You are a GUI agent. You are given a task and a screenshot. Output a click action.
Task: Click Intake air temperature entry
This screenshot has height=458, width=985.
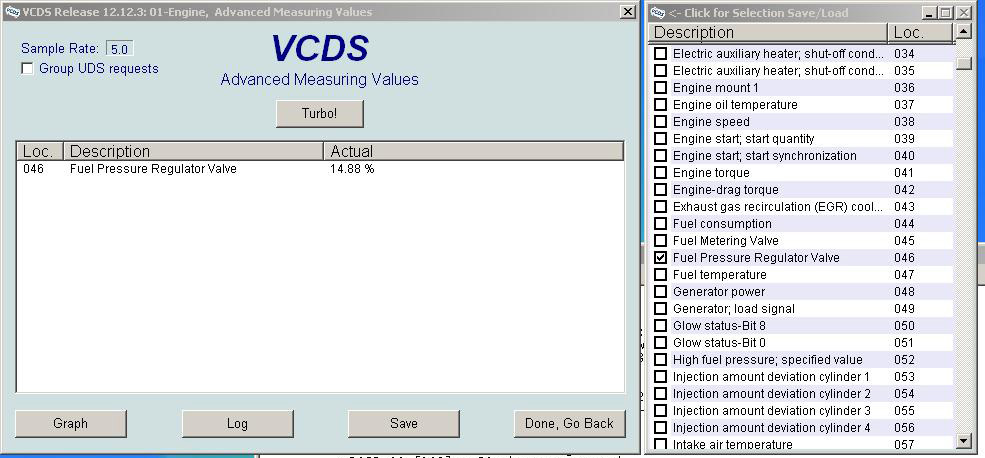[x=732, y=444]
